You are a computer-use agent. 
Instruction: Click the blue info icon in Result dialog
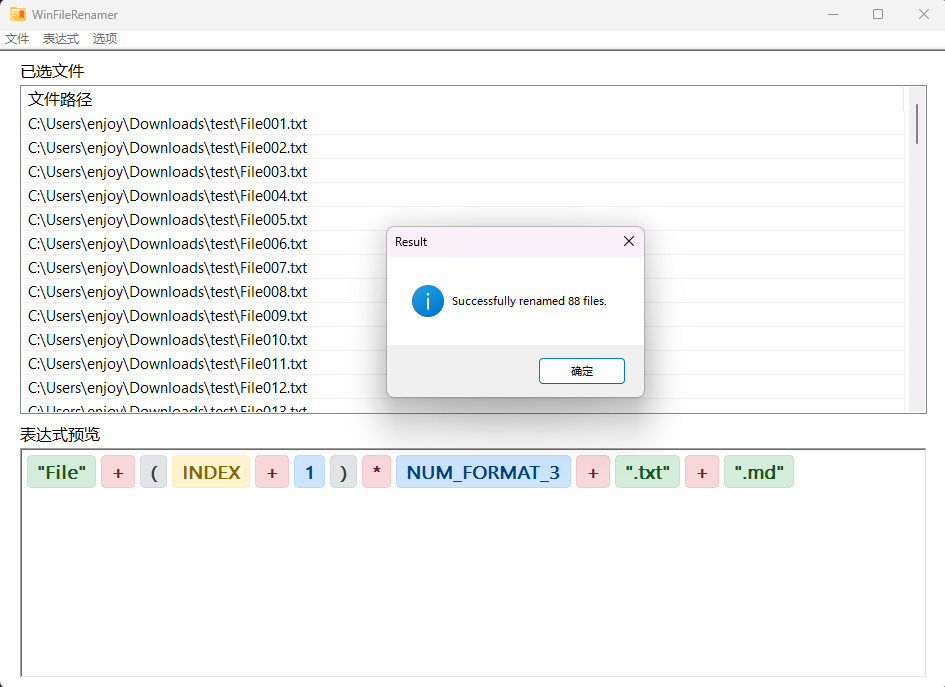[x=428, y=301]
